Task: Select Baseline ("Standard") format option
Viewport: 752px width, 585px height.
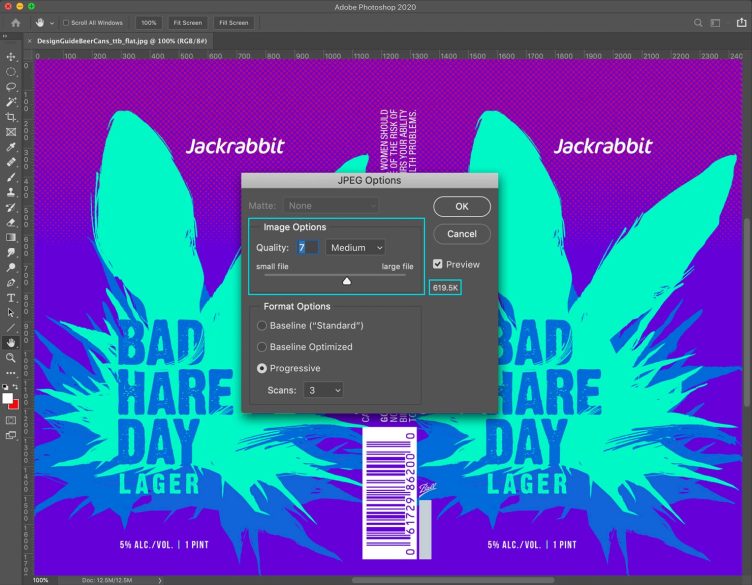Action: click(x=262, y=326)
